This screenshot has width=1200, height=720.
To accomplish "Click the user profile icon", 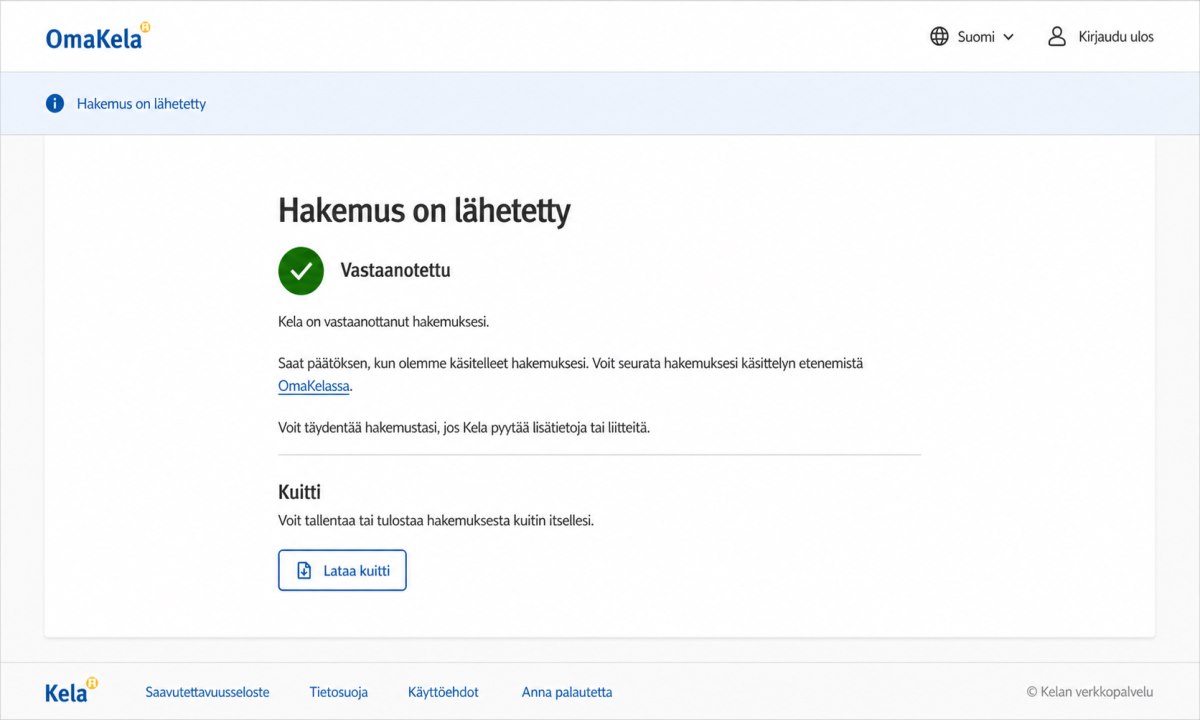I will (x=1057, y=37).
